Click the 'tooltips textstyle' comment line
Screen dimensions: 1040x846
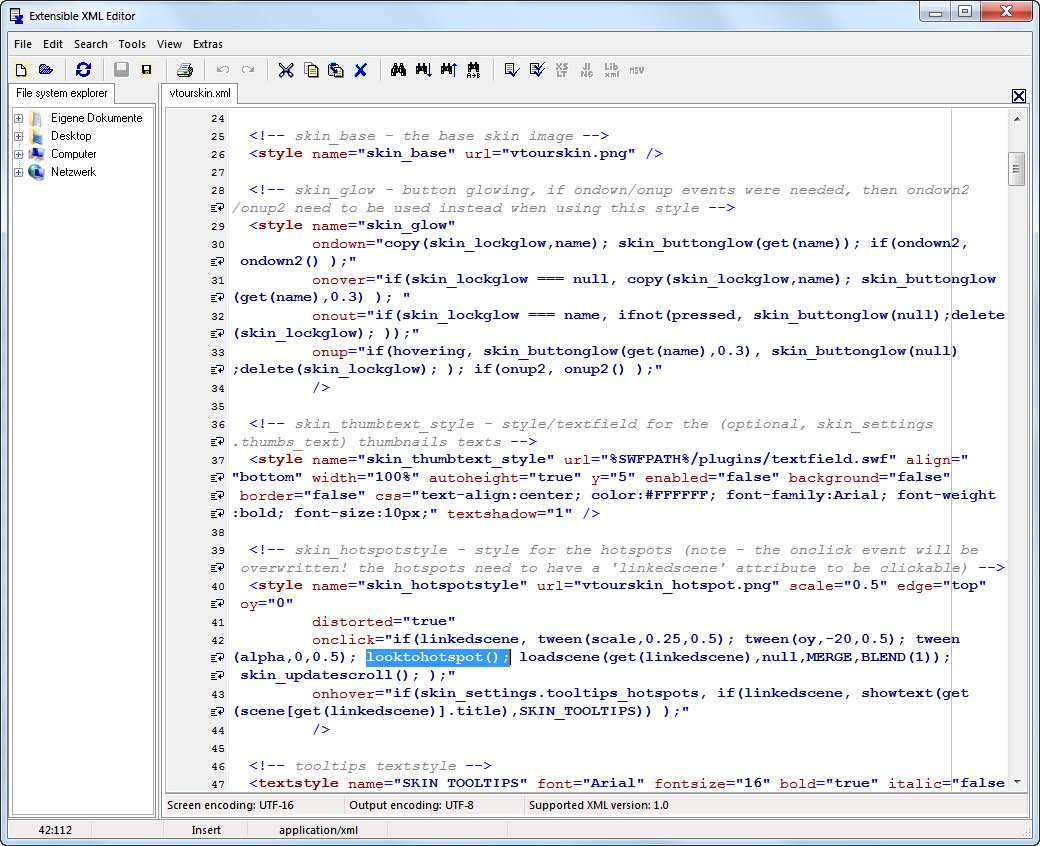click(x=370, y=766)
